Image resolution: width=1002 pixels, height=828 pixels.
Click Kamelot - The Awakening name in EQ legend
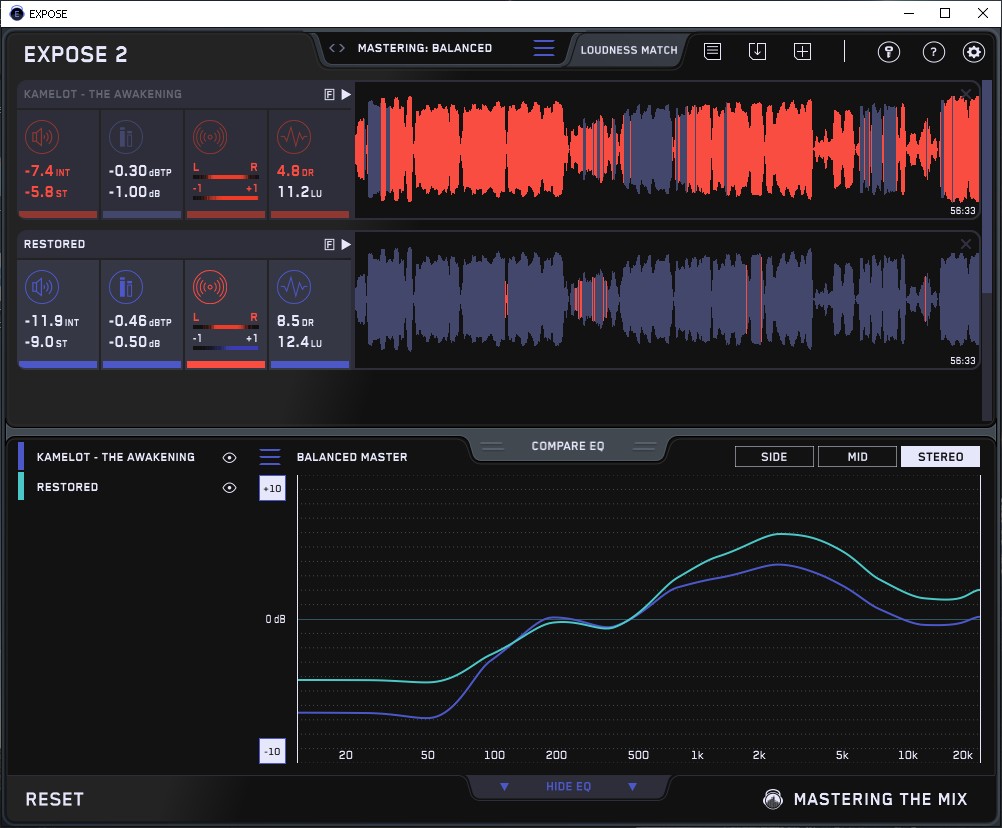(116, 457)
